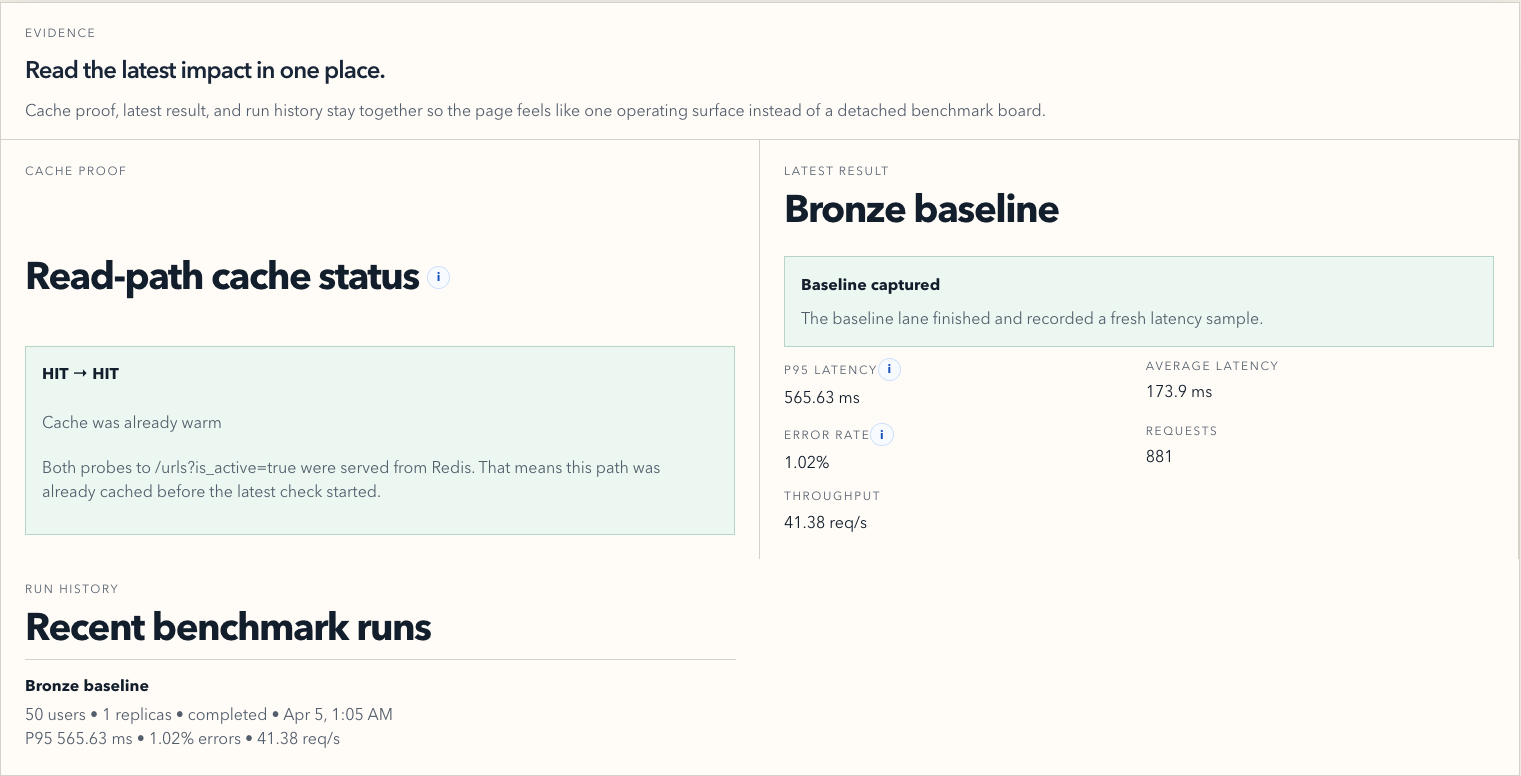
Task: Click the Cache was already warm text
Action: [132, 423]
